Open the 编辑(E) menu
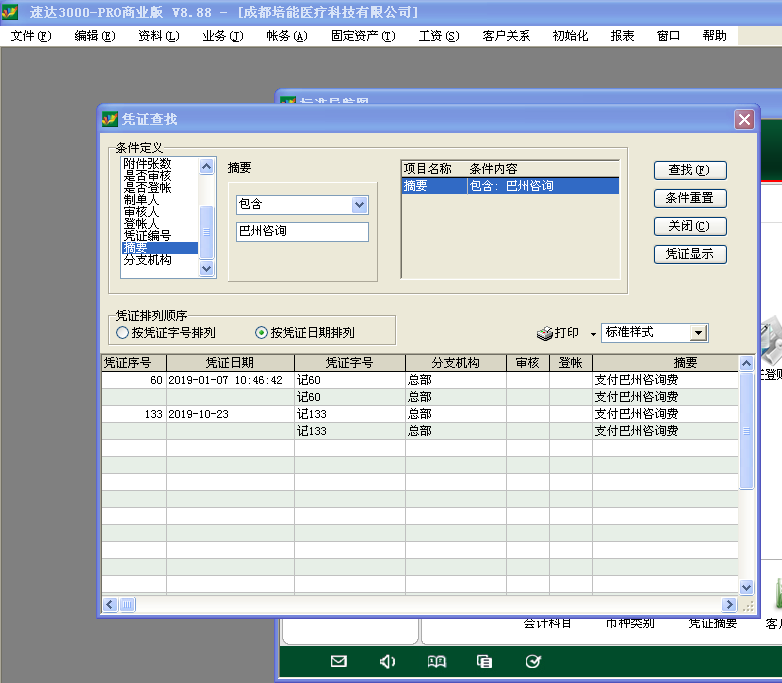This screenshot has width=782, height=683. [95, 36]
